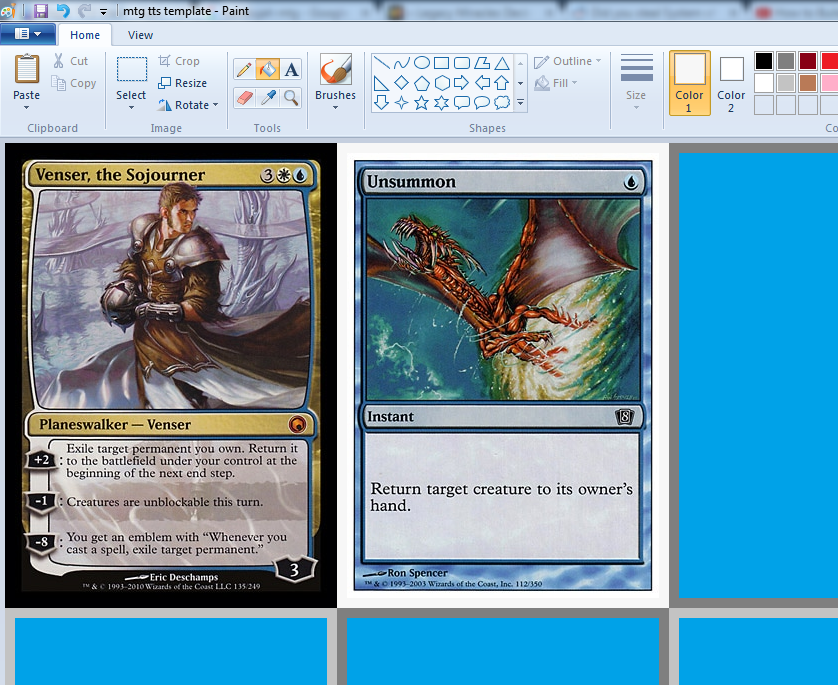The image size is (838, 685).
Task: Choose the Diamond shape
Action: pyautogui.click(x=401, y=83)
